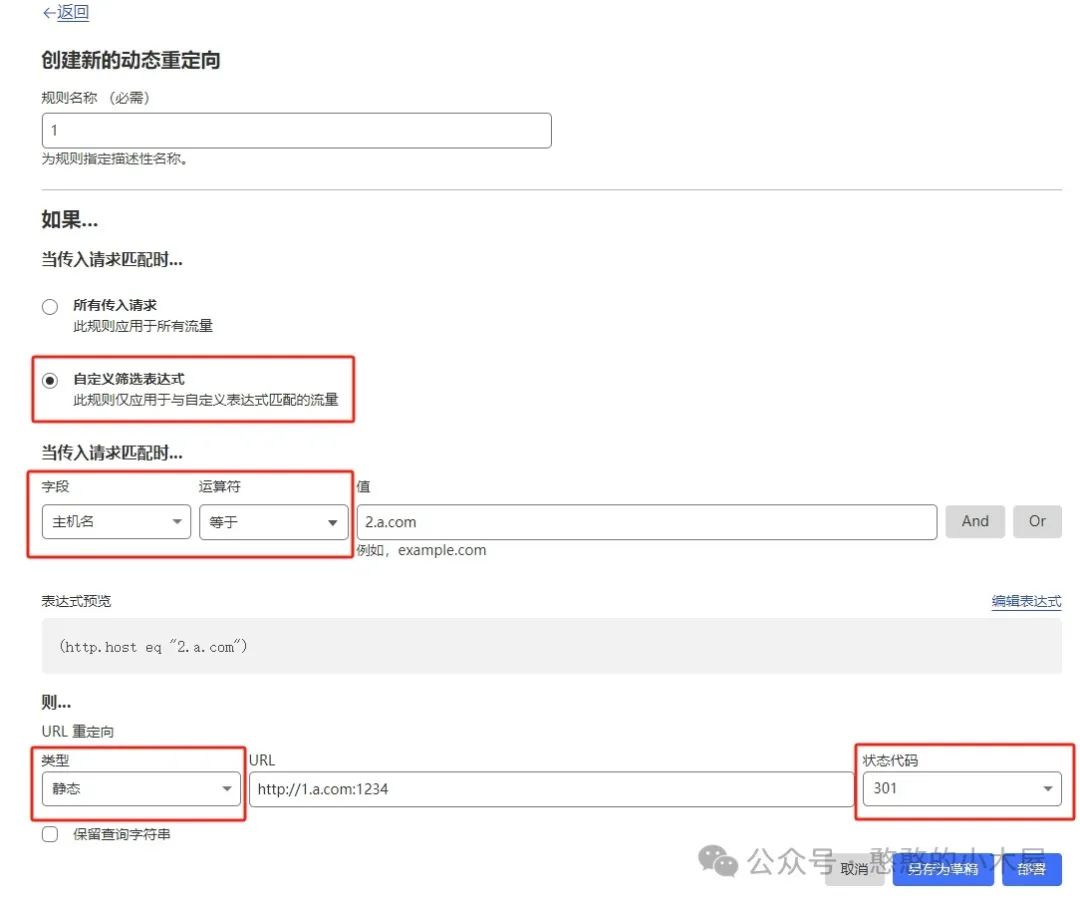
Task: Click the 值 field containing 2.a.com
Action: 646,522
